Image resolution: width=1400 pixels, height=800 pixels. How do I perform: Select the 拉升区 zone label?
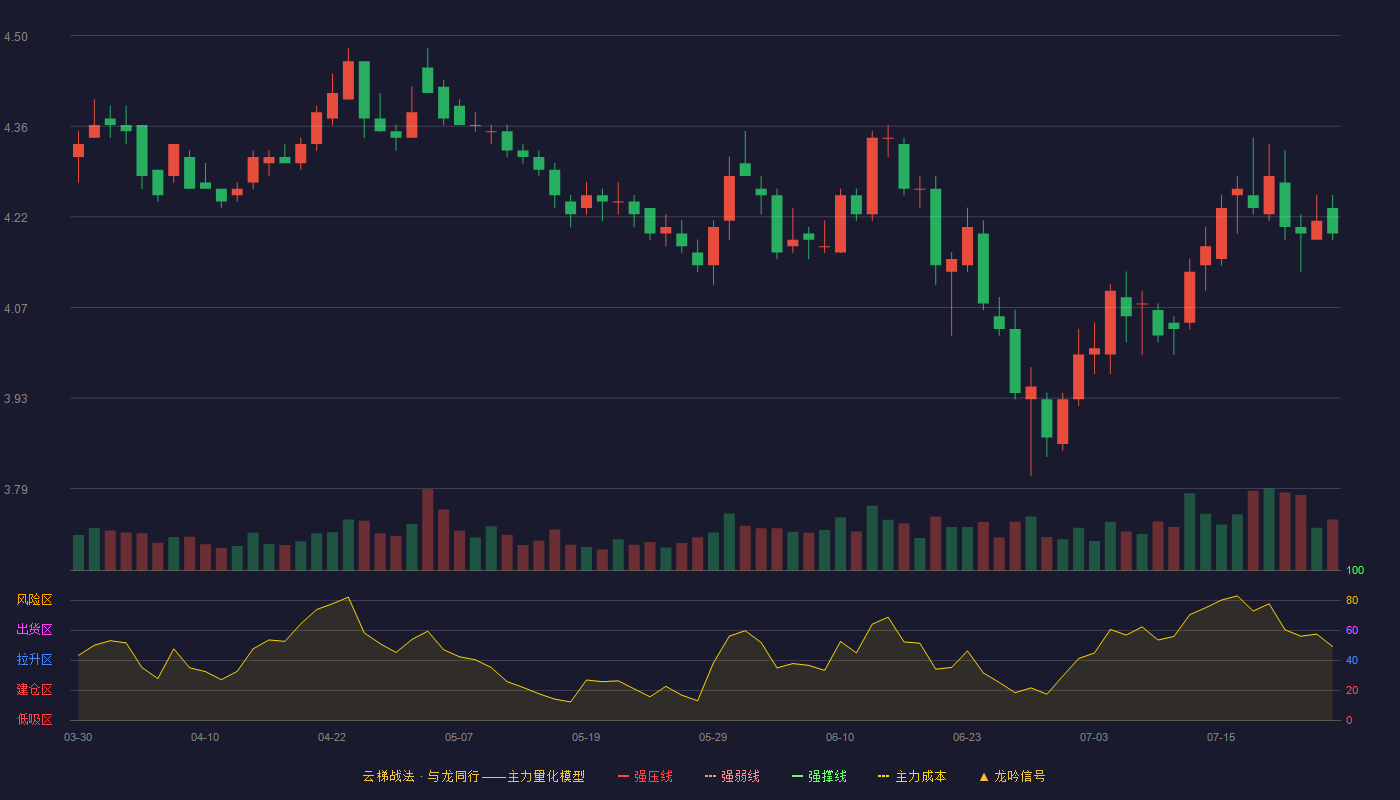pyautogui.click(x=34, y=660)
